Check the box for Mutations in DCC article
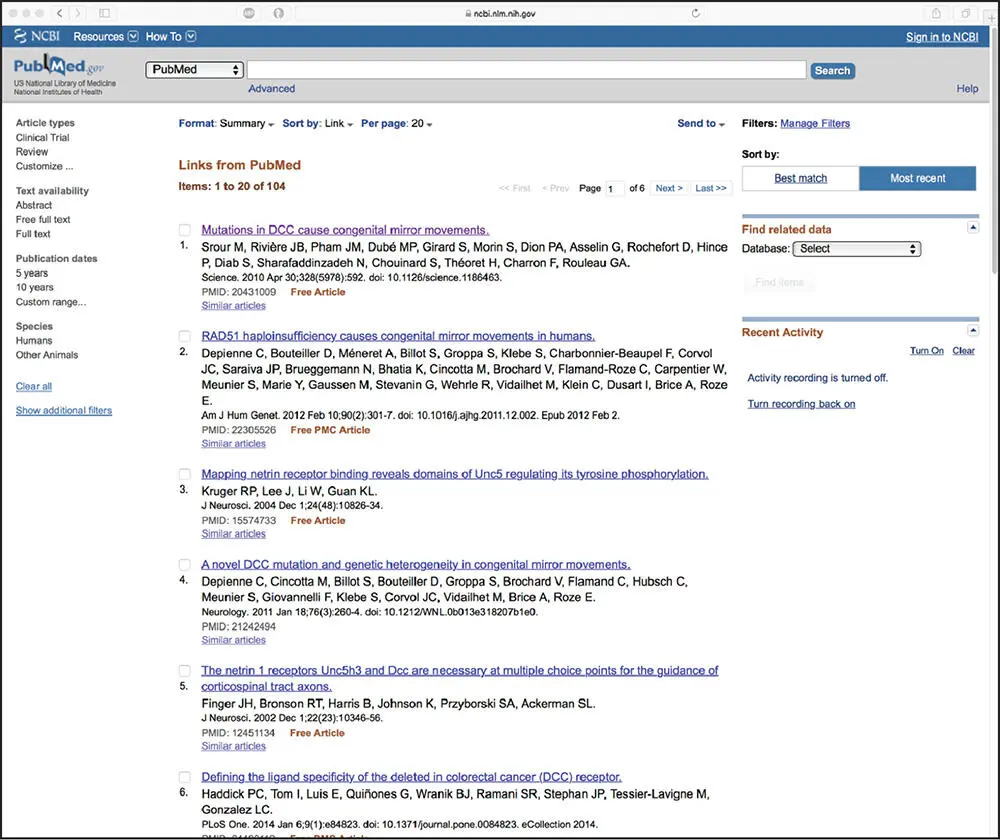The image size is (1000, 840). pos(185,230)
